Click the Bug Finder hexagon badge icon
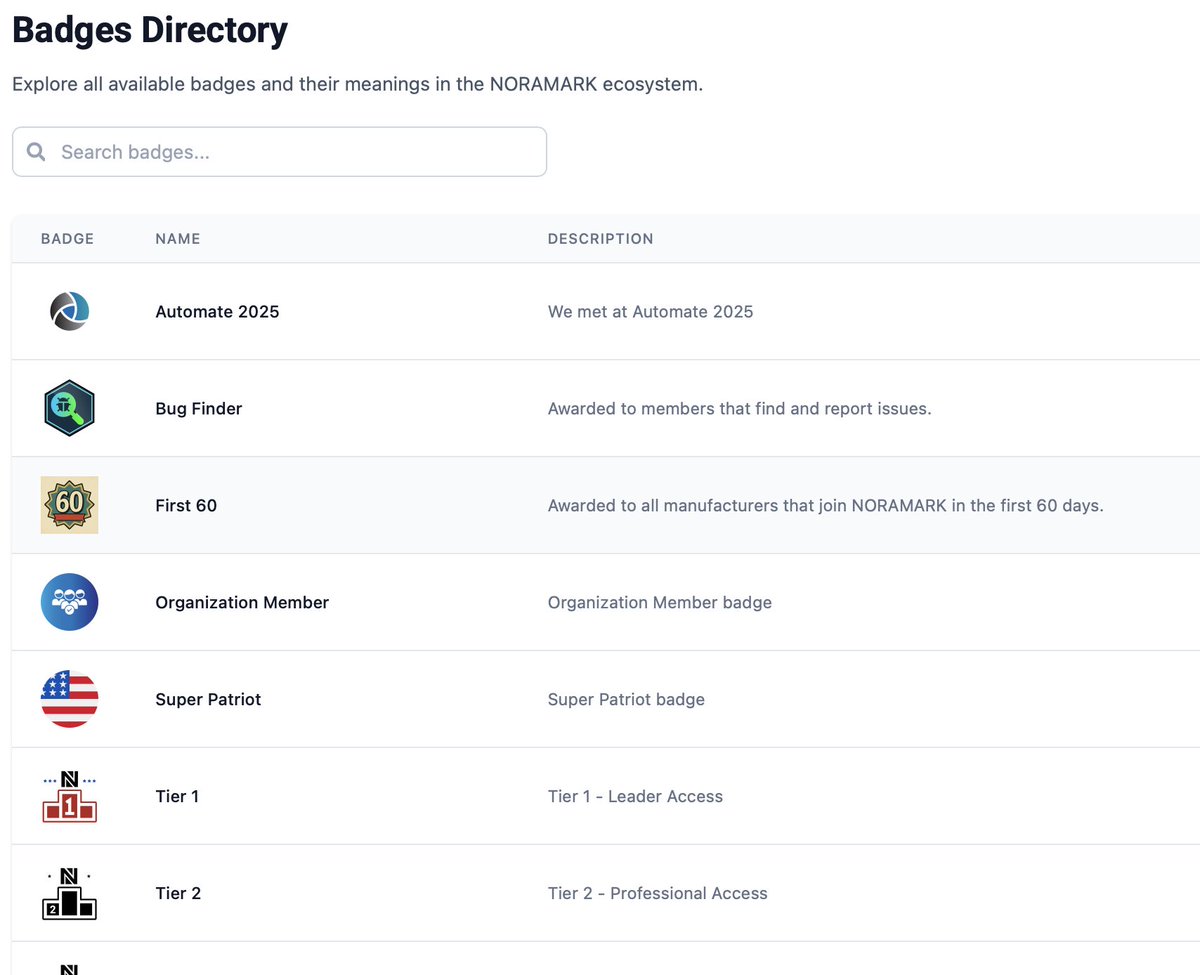 tap(69, 408)
